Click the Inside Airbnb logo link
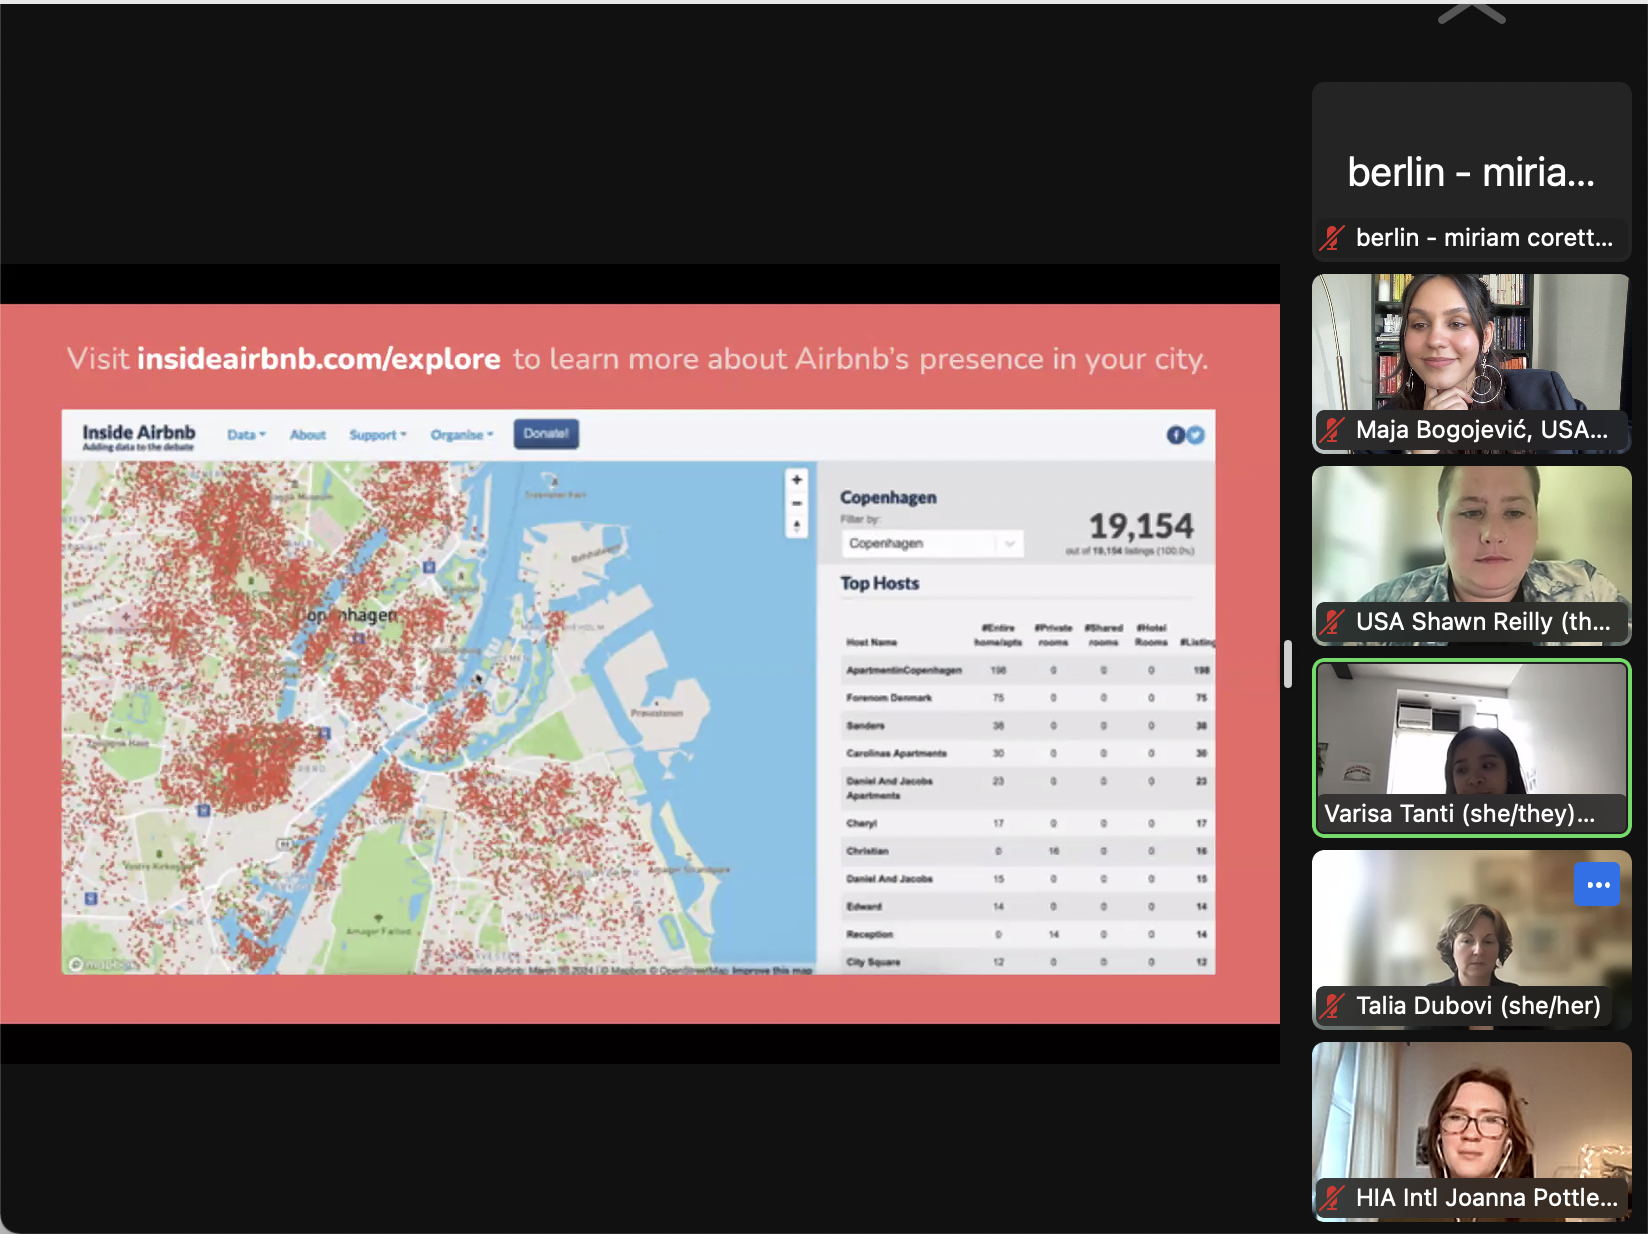The height and width of the screenshot is (1234, 1648). (139, 435)
